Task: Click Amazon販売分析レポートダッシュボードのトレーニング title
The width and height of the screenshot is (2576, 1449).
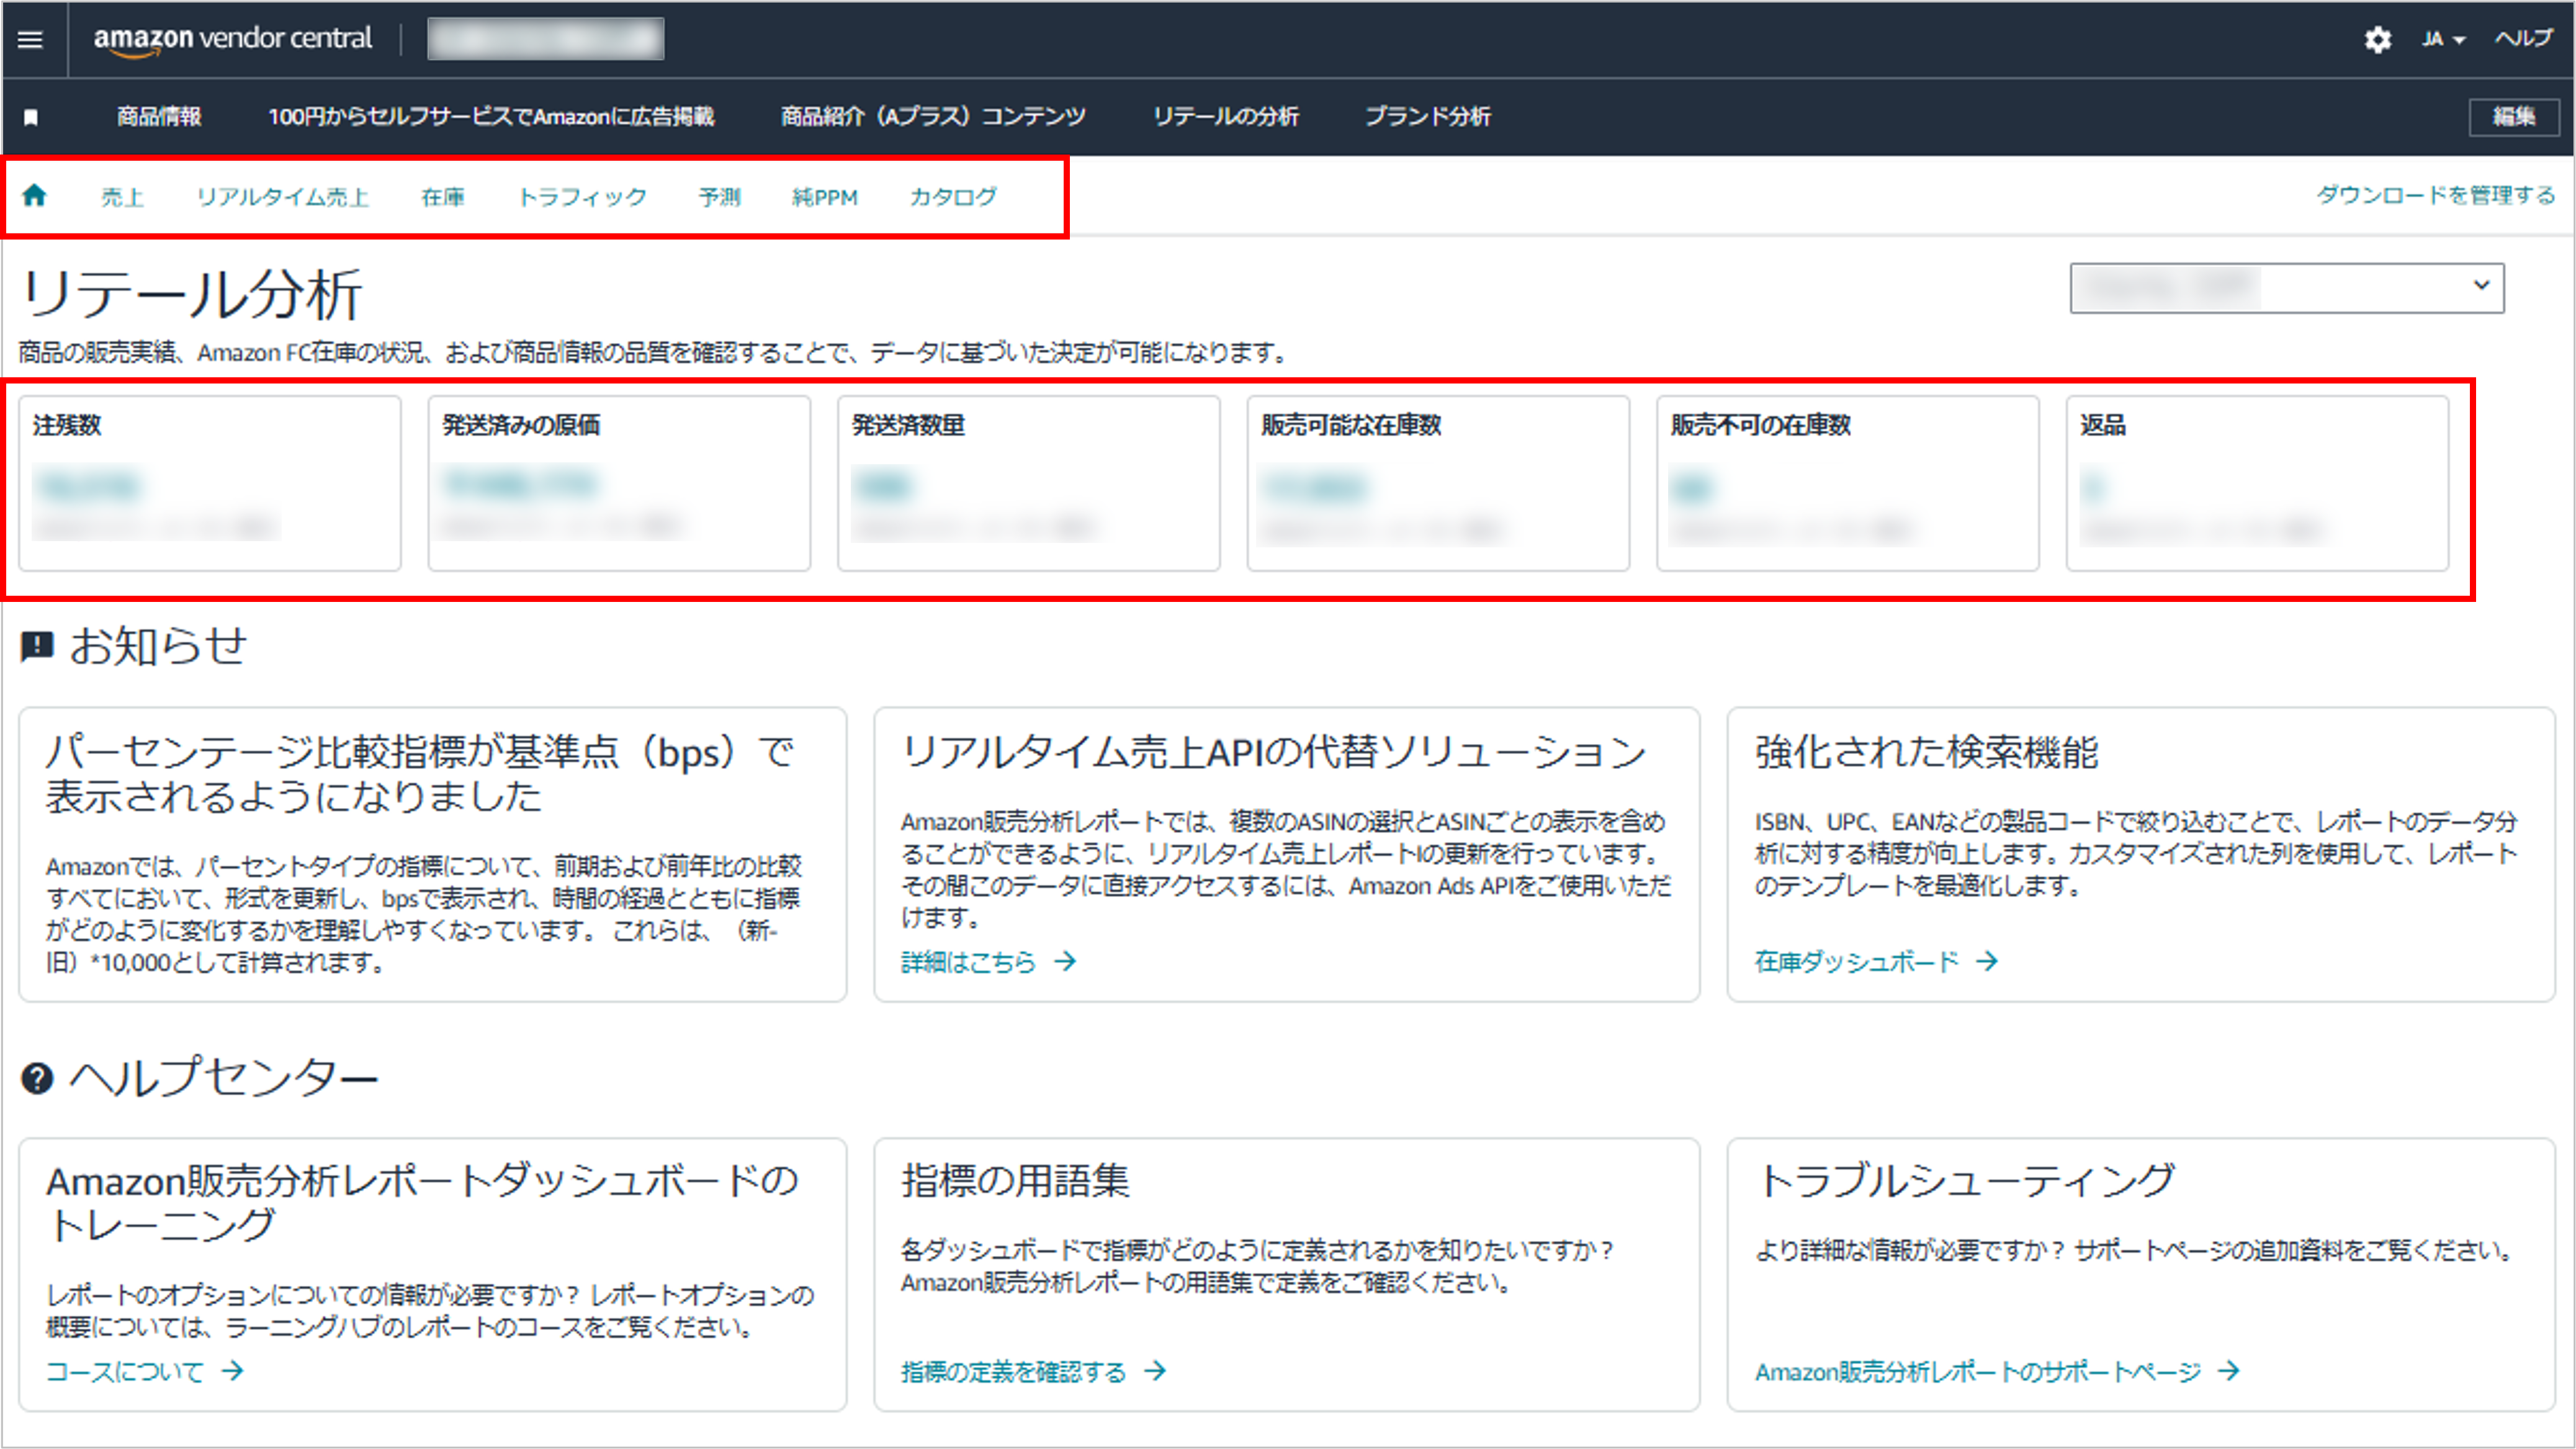Action: (x=423, y=1203)
